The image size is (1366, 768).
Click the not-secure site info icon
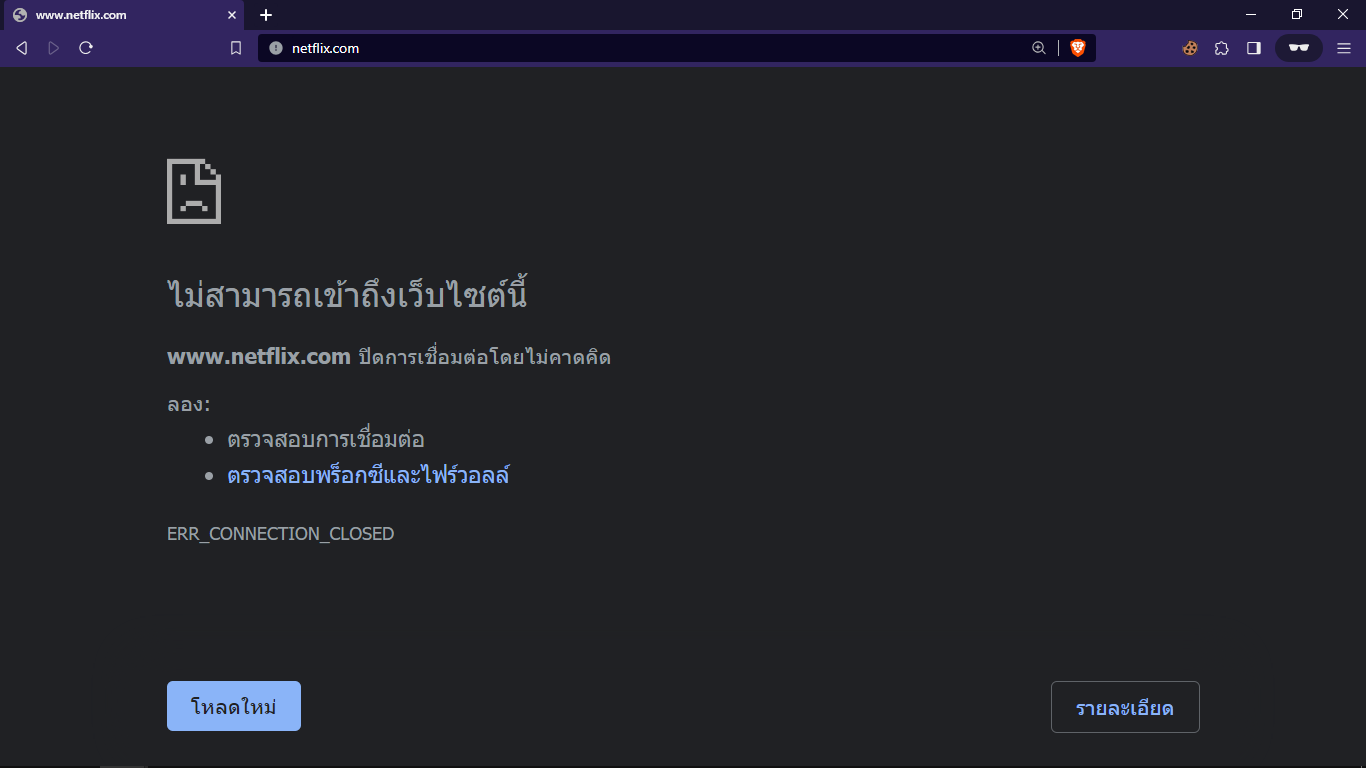(x=276, y=48)
